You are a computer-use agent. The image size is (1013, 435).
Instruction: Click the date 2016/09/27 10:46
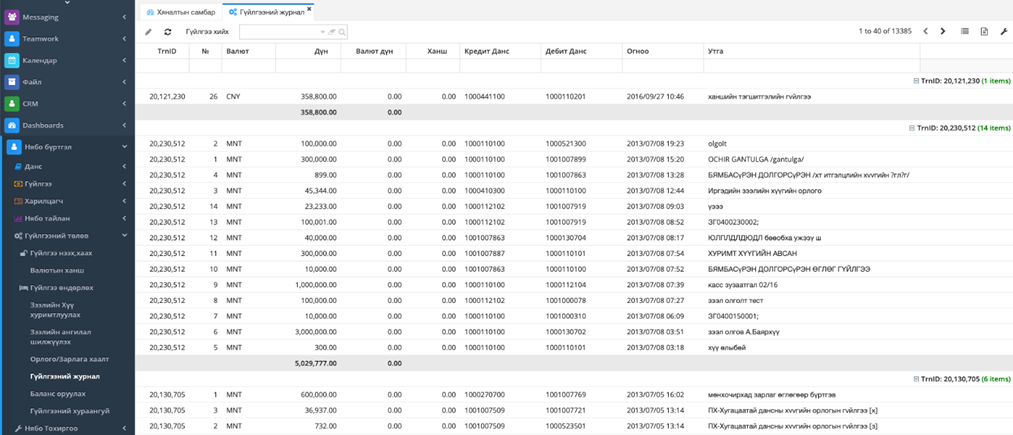[x=655, y=96]
